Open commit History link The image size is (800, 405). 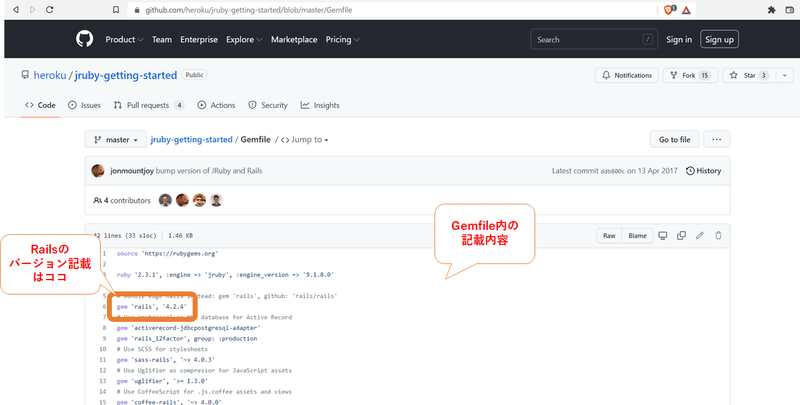coord(704,171)
